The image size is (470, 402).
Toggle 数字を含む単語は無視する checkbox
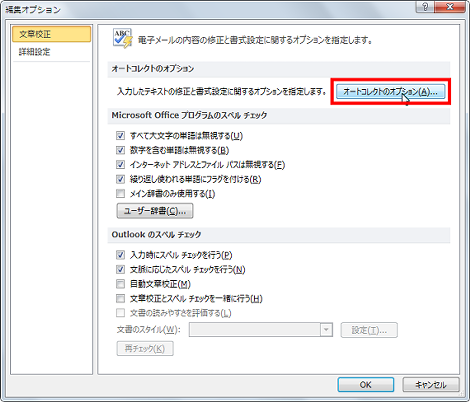120,150
